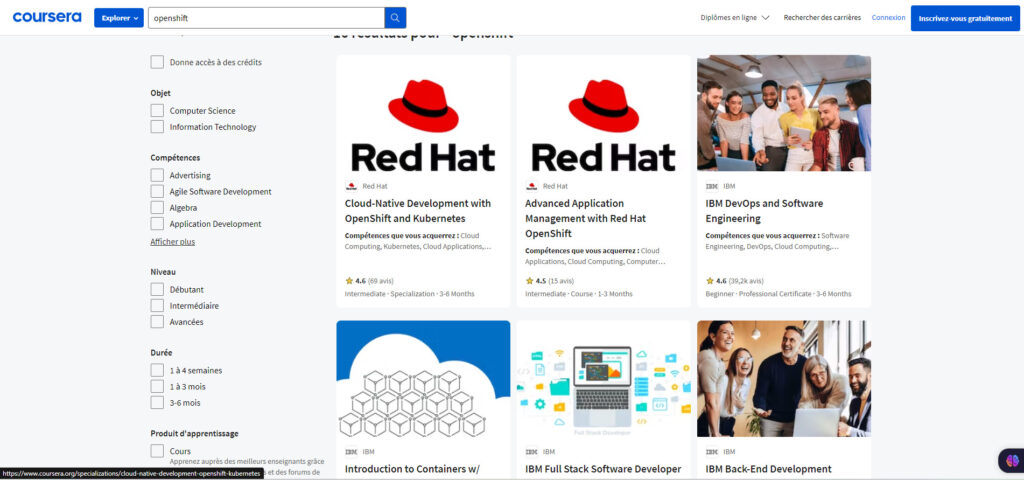Image resolution: width=1024 pixels, height=480 pixels.
Task: Click the Compétences filter heading
Action: pyautogui.click(x=175, y=157)
